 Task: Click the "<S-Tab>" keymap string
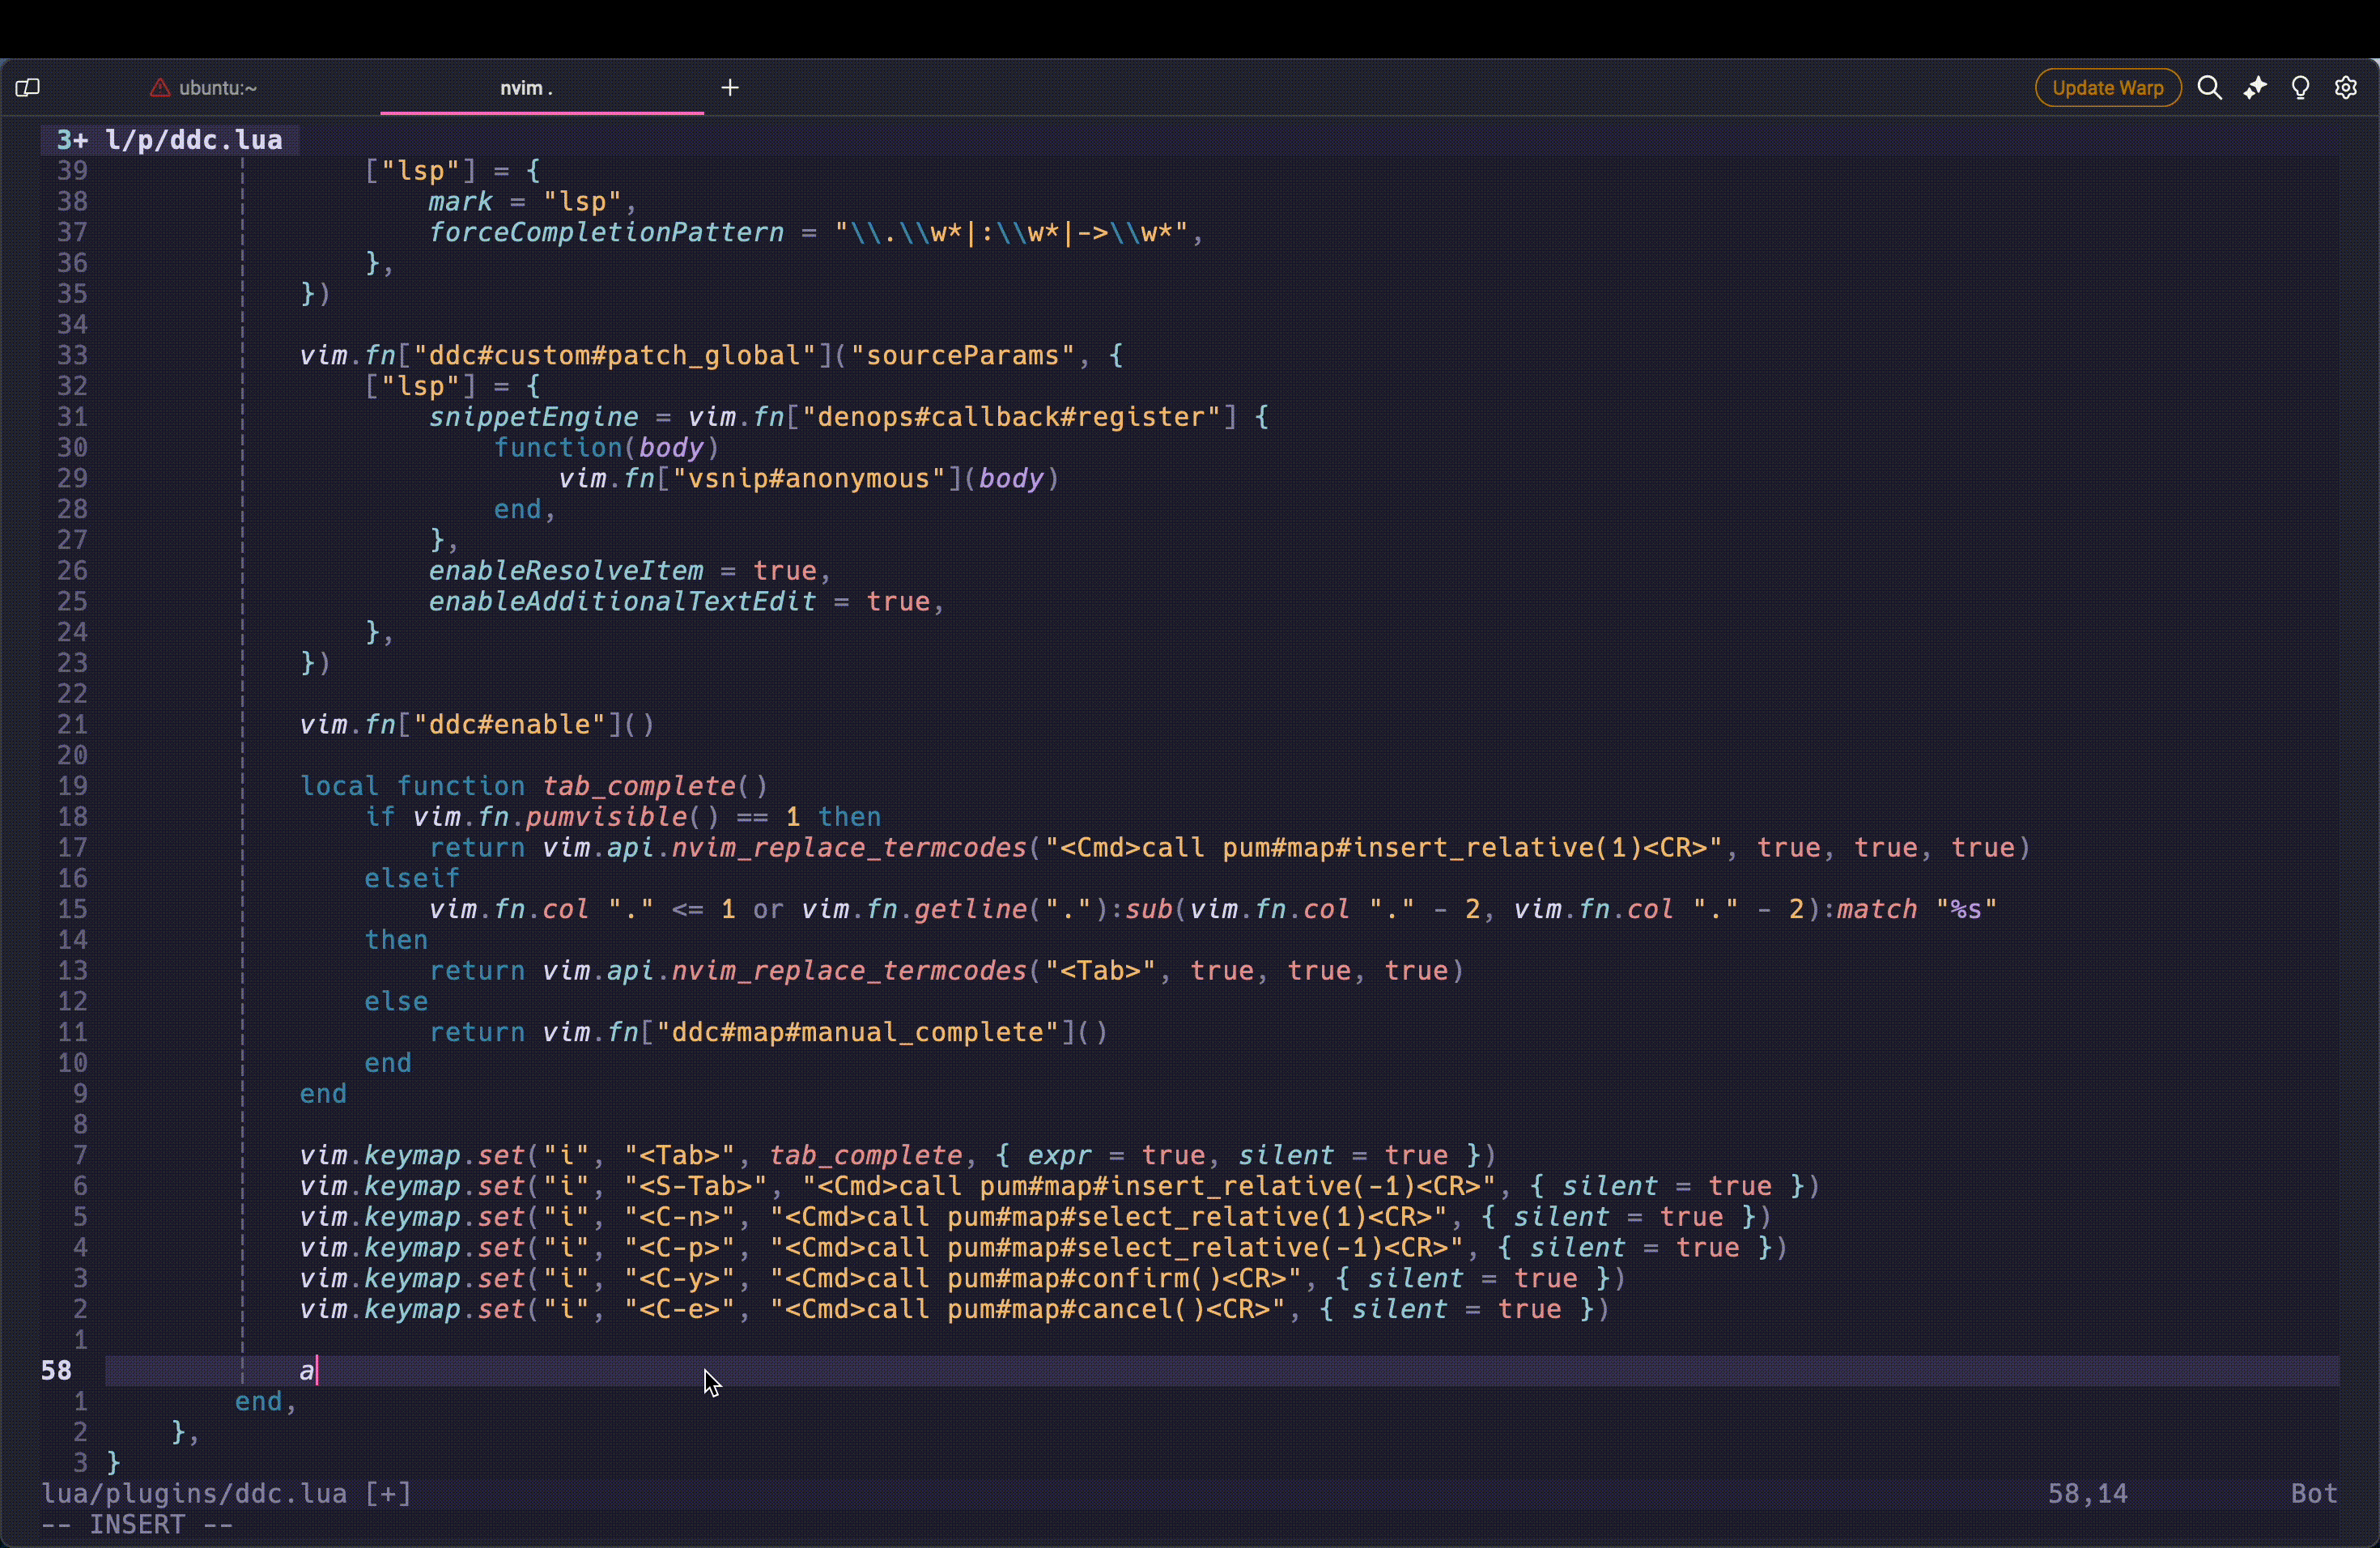[703, 1187]
